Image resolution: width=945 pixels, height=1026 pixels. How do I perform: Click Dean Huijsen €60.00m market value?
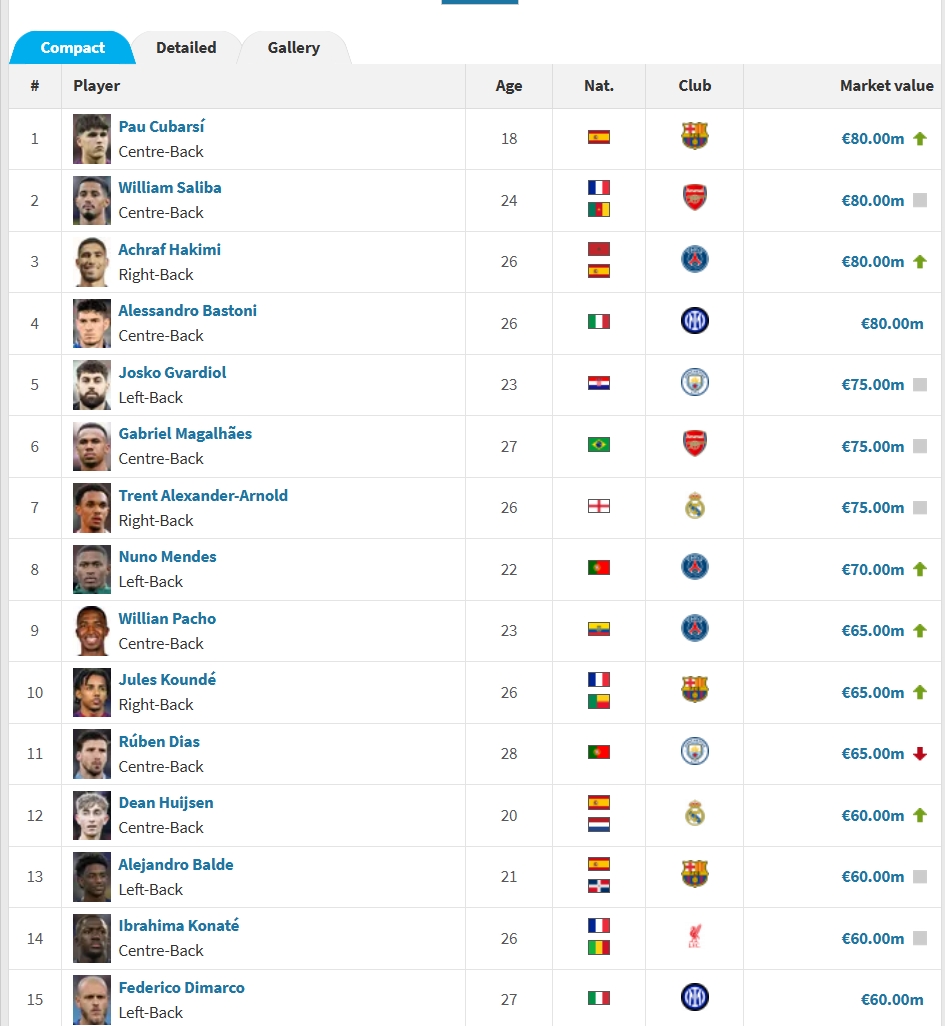pyautogui.click(x=872, y=815)
